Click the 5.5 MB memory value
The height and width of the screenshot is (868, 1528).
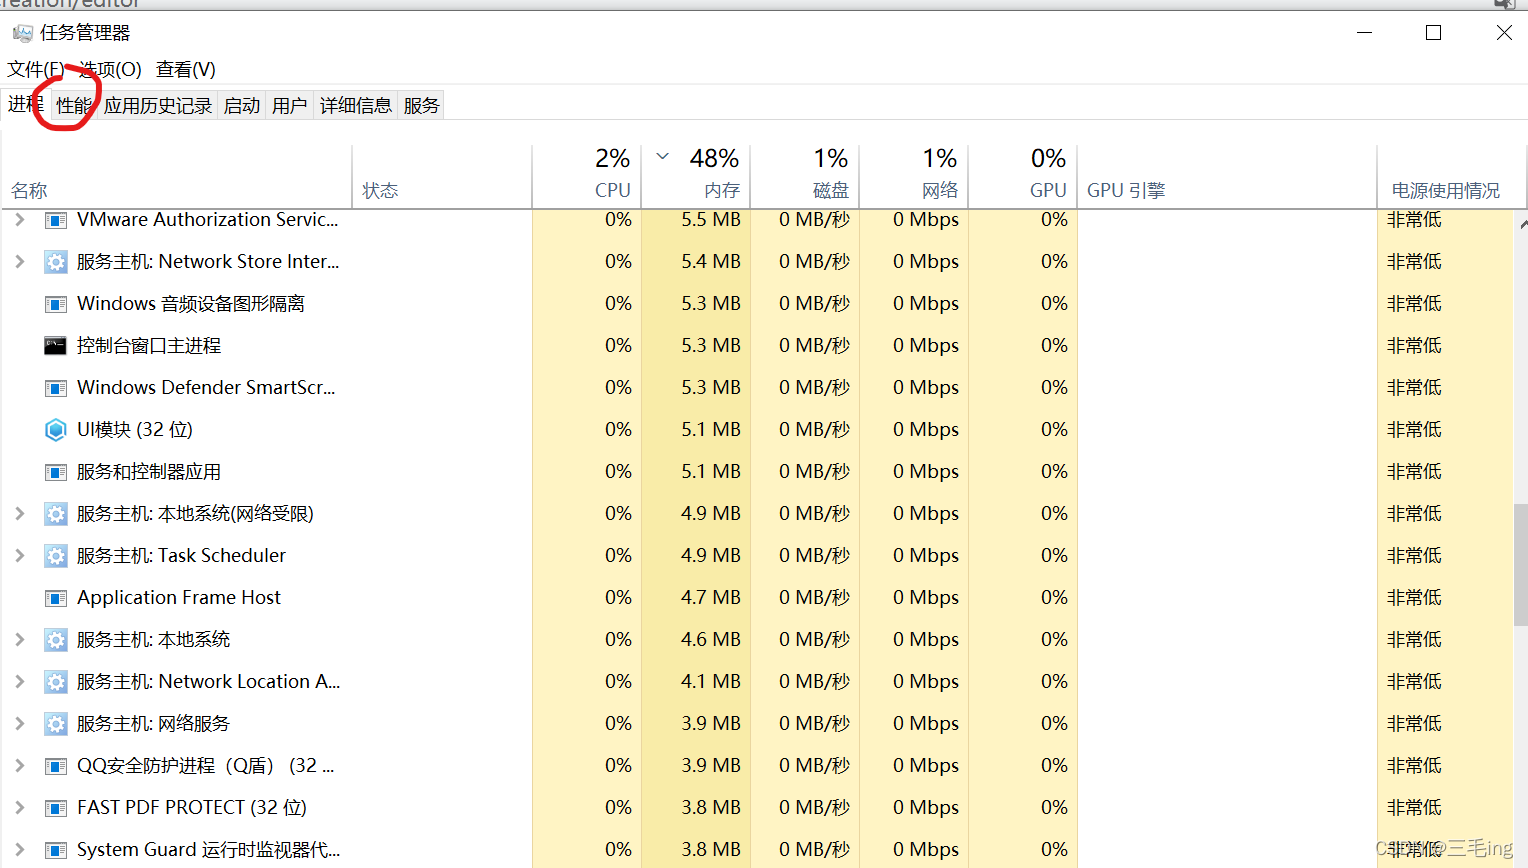point(711,219)
